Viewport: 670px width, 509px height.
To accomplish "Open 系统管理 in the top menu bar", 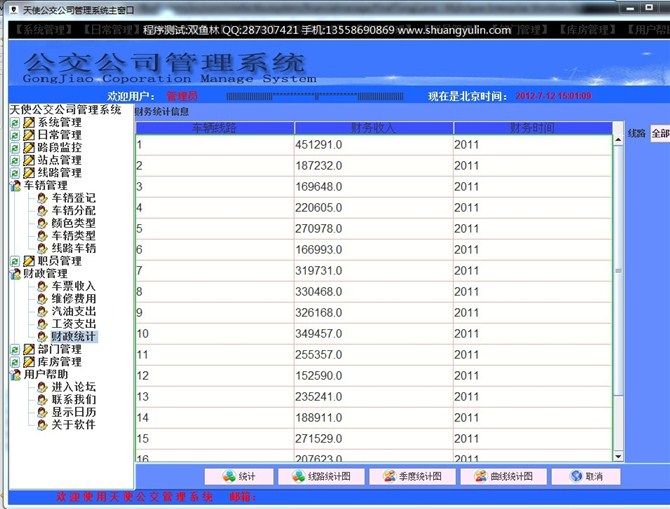I will tap(43, 31).
